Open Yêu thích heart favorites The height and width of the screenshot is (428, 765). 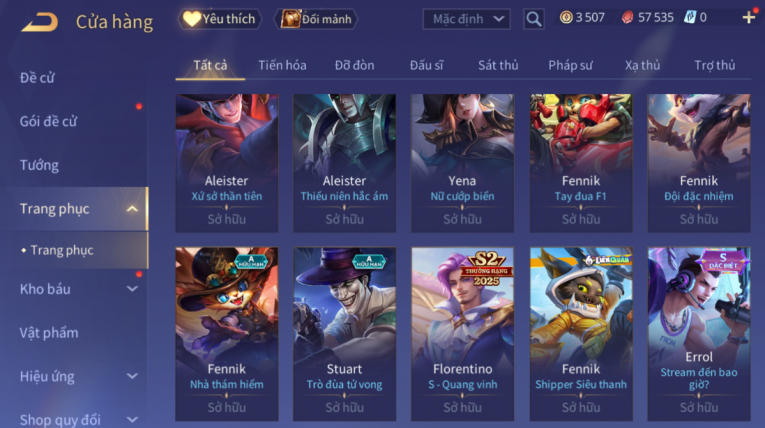click(x=191, y=19)
